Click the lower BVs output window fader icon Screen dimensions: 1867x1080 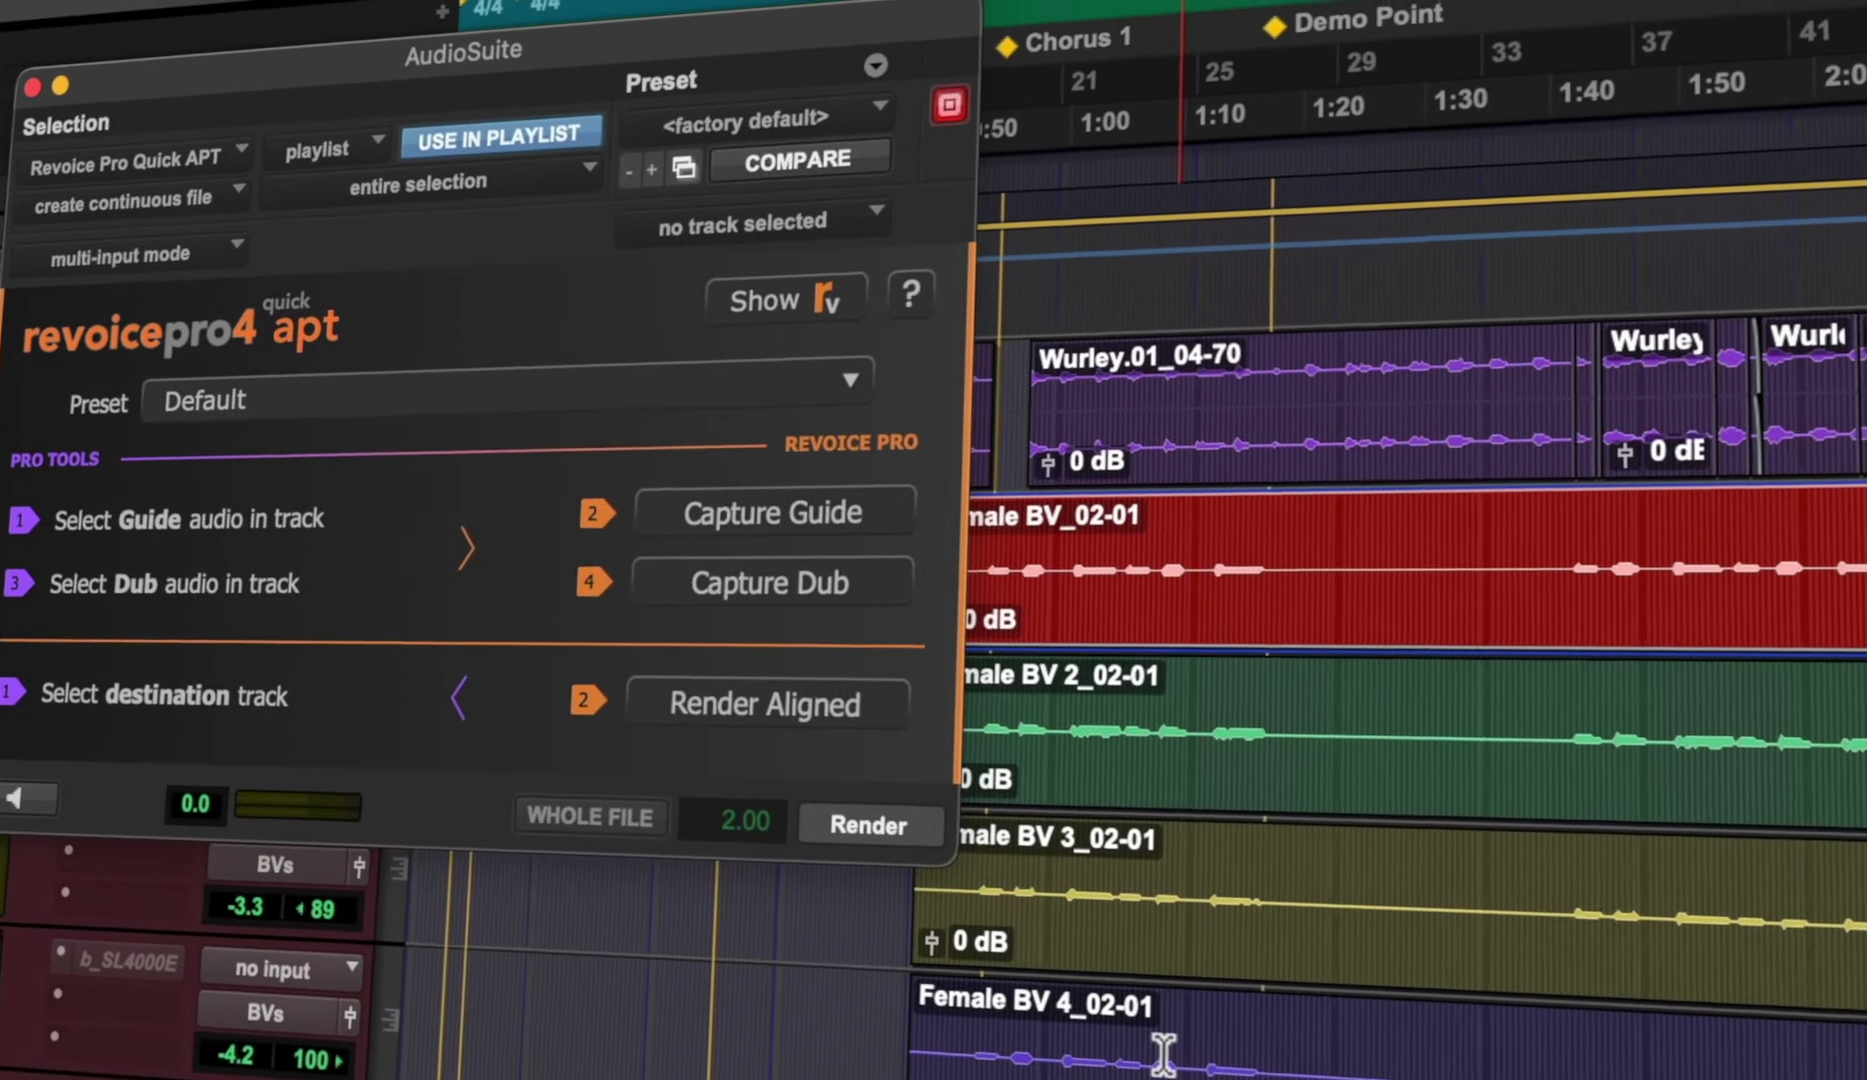tap(350, 1017)
